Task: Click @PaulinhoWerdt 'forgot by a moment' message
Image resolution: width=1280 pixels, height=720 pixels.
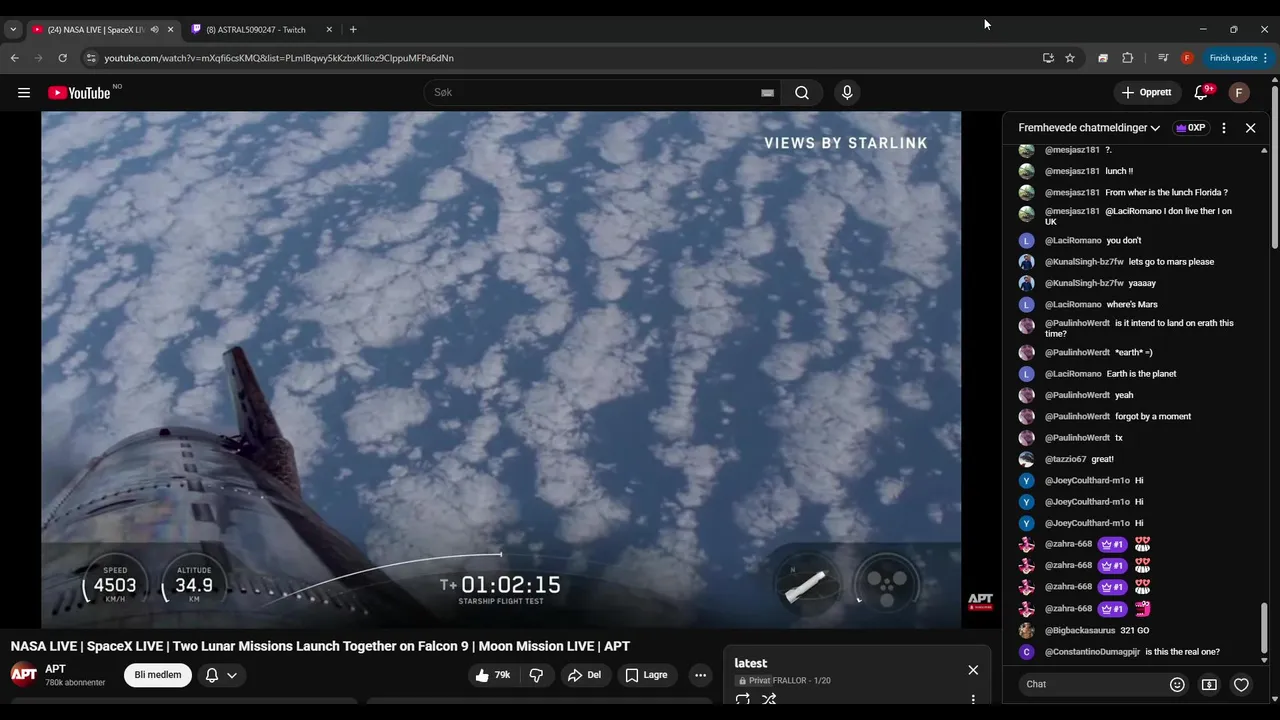Action: coord(1153,417)
